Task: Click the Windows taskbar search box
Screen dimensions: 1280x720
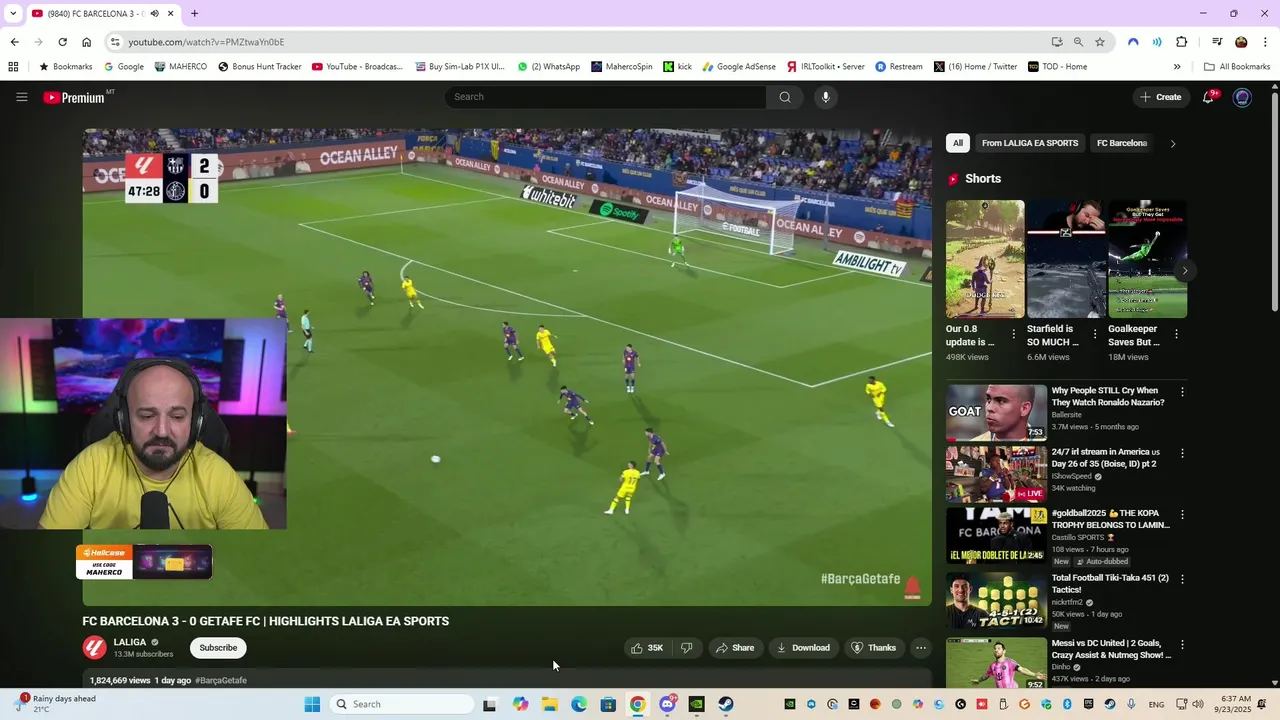Action: [402, 704]
